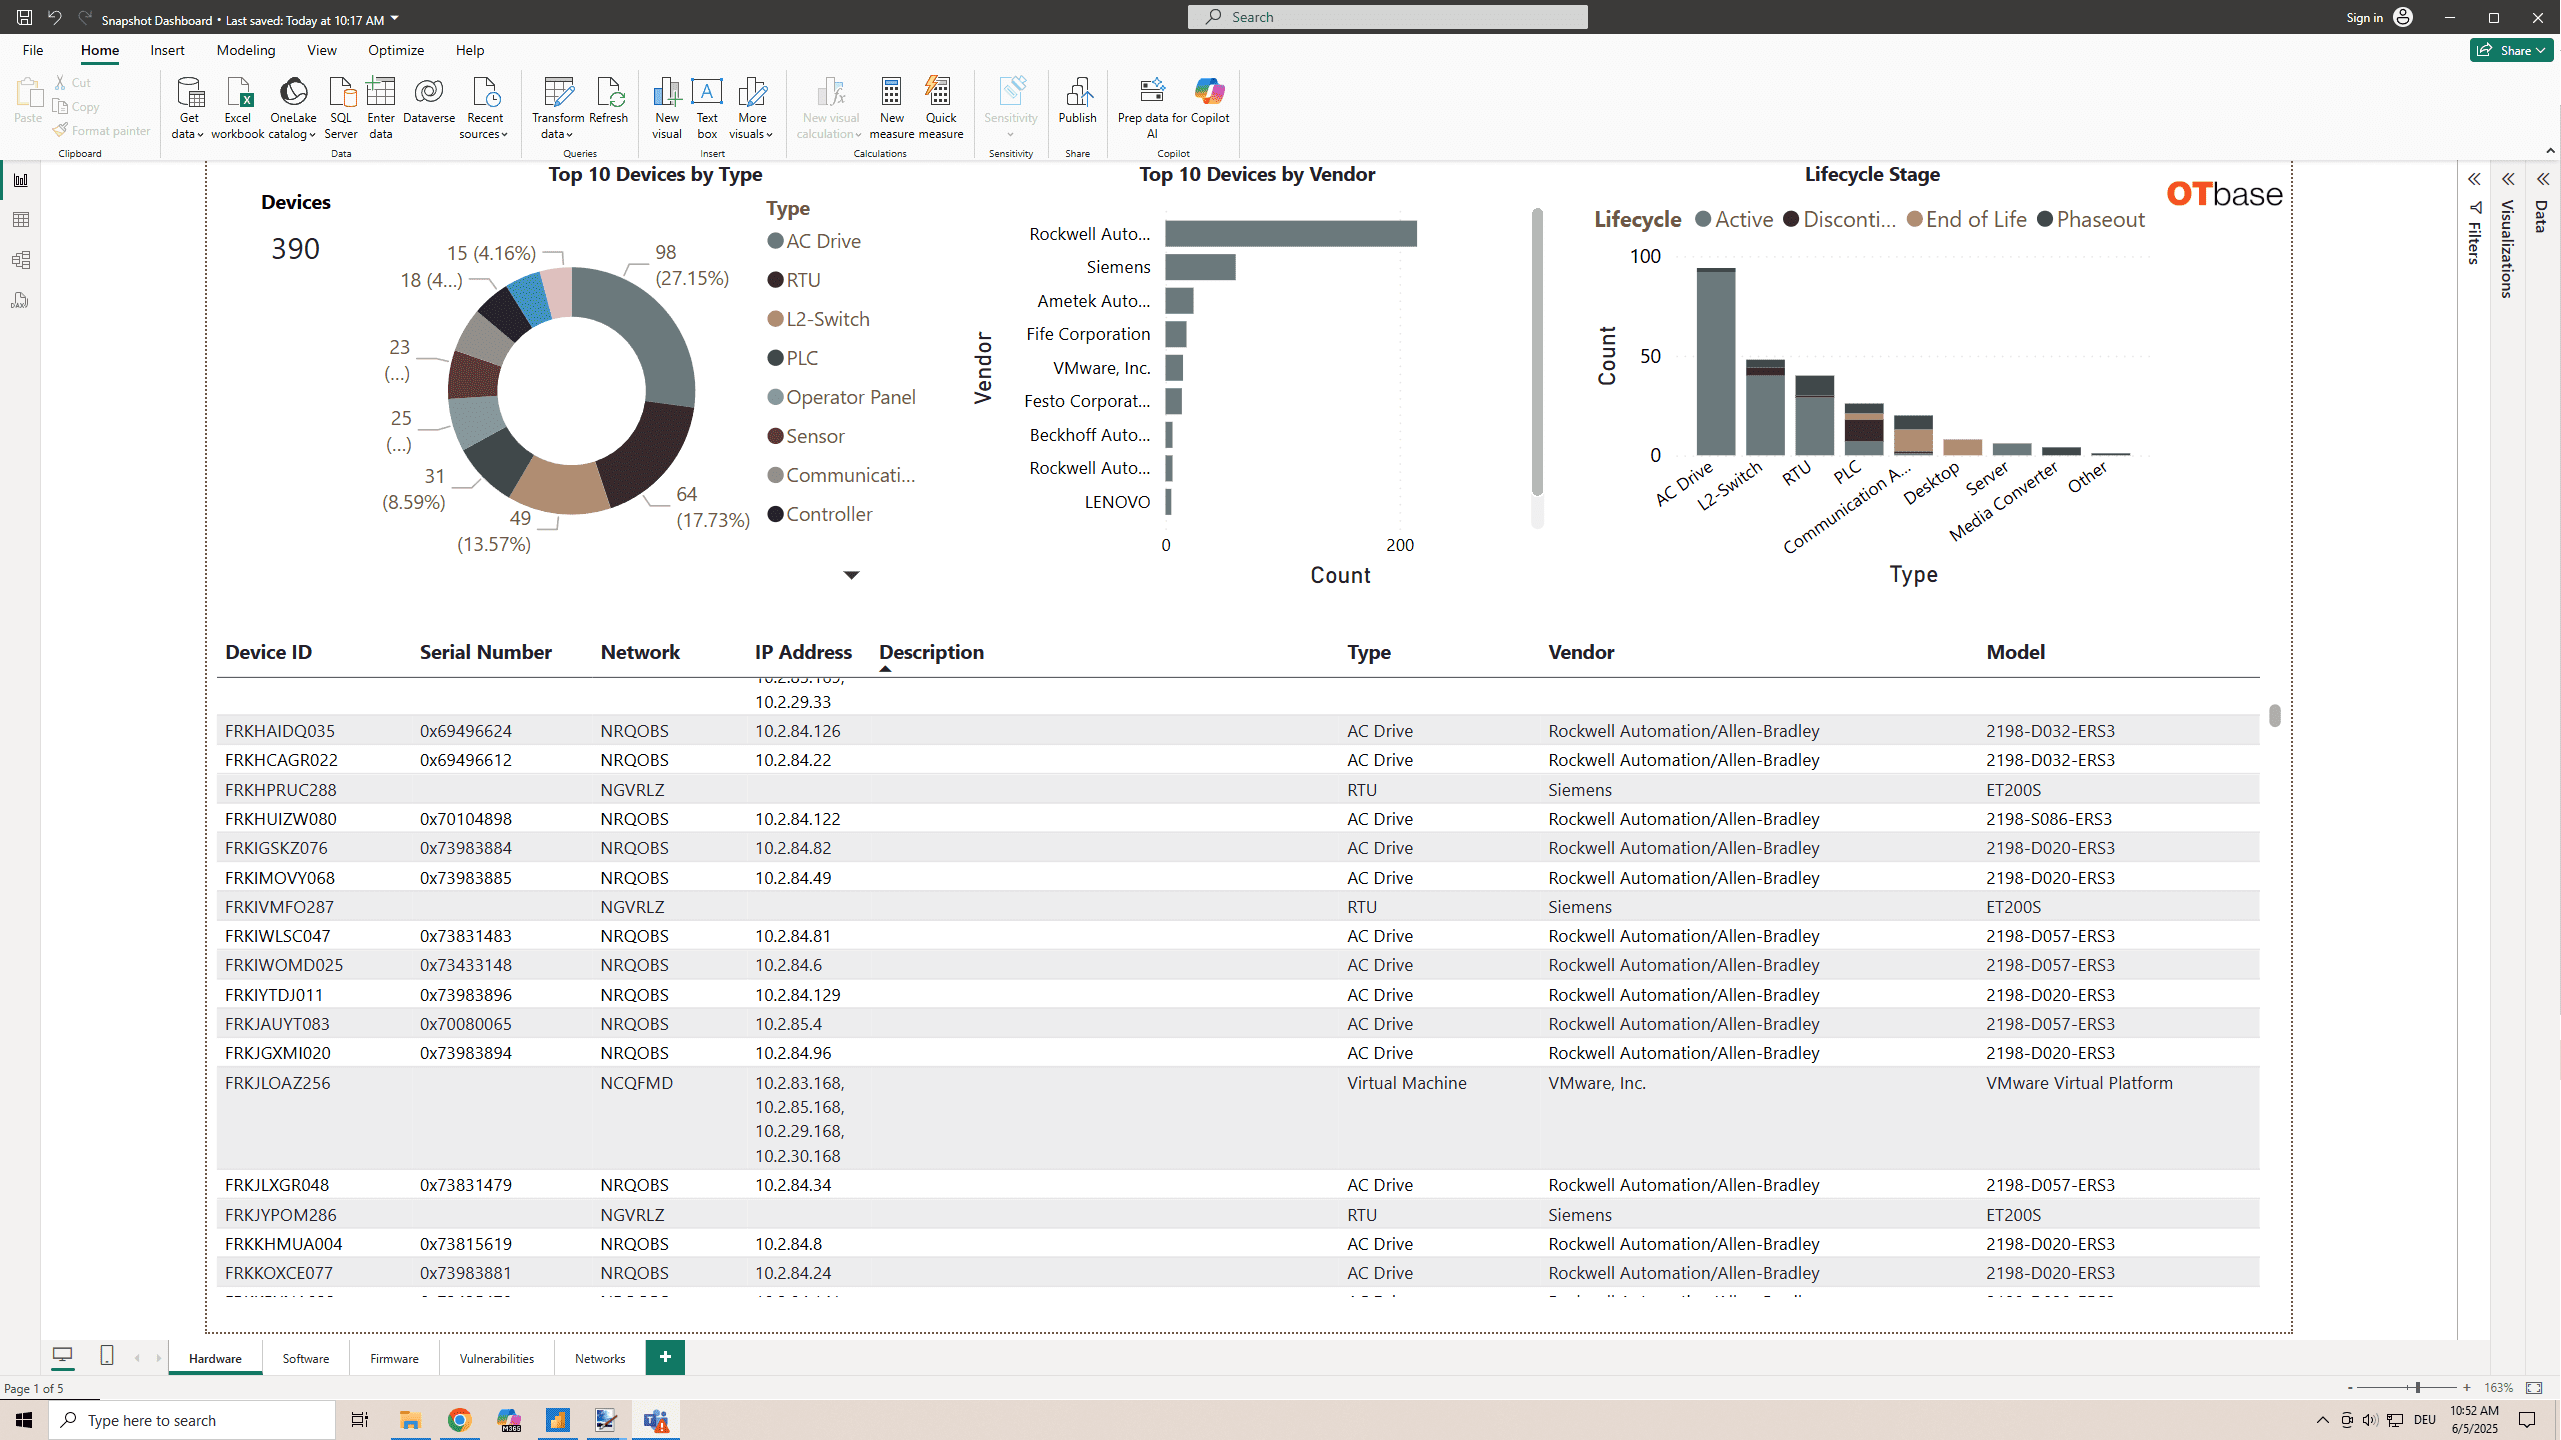The image size is (2561, 1440).
Task: Expand more Type legend items arrow
Action: (851, 575)
